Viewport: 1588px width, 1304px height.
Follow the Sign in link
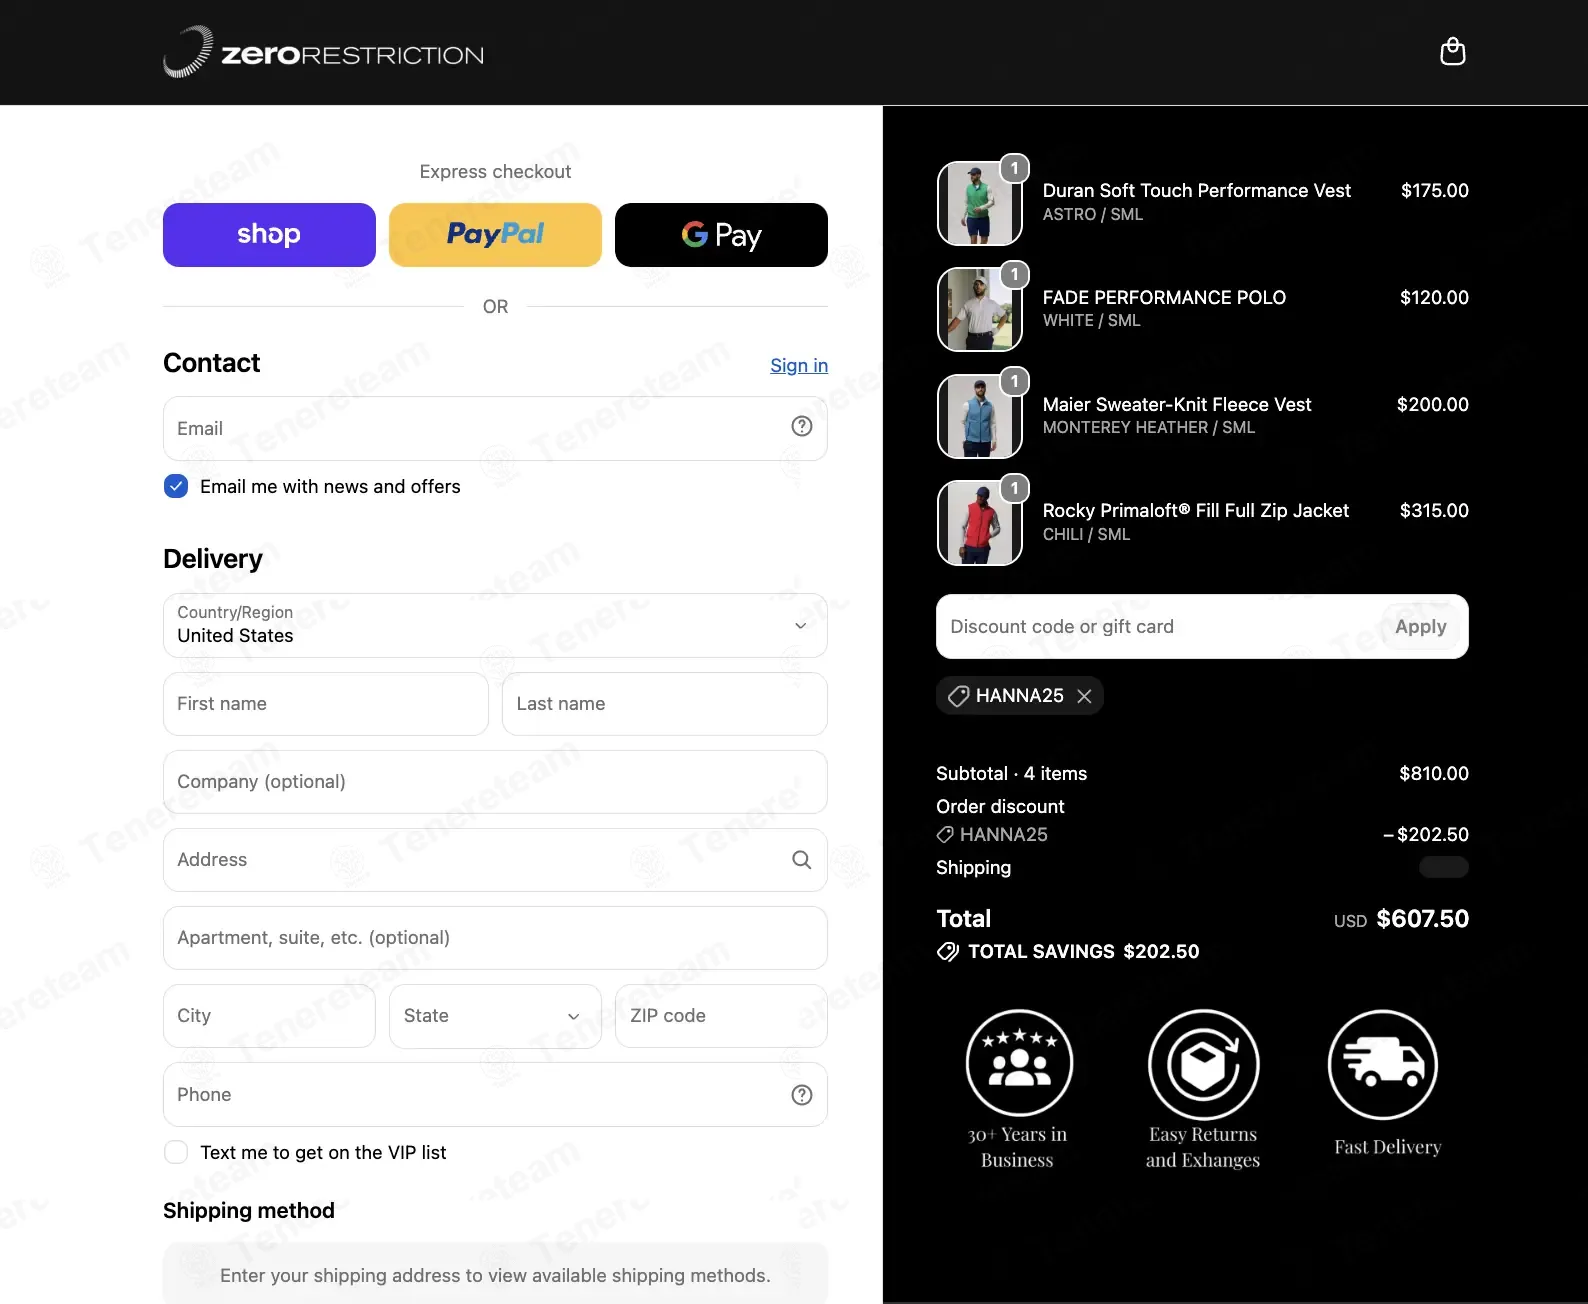pyautogui.click(x=799, y=366)
